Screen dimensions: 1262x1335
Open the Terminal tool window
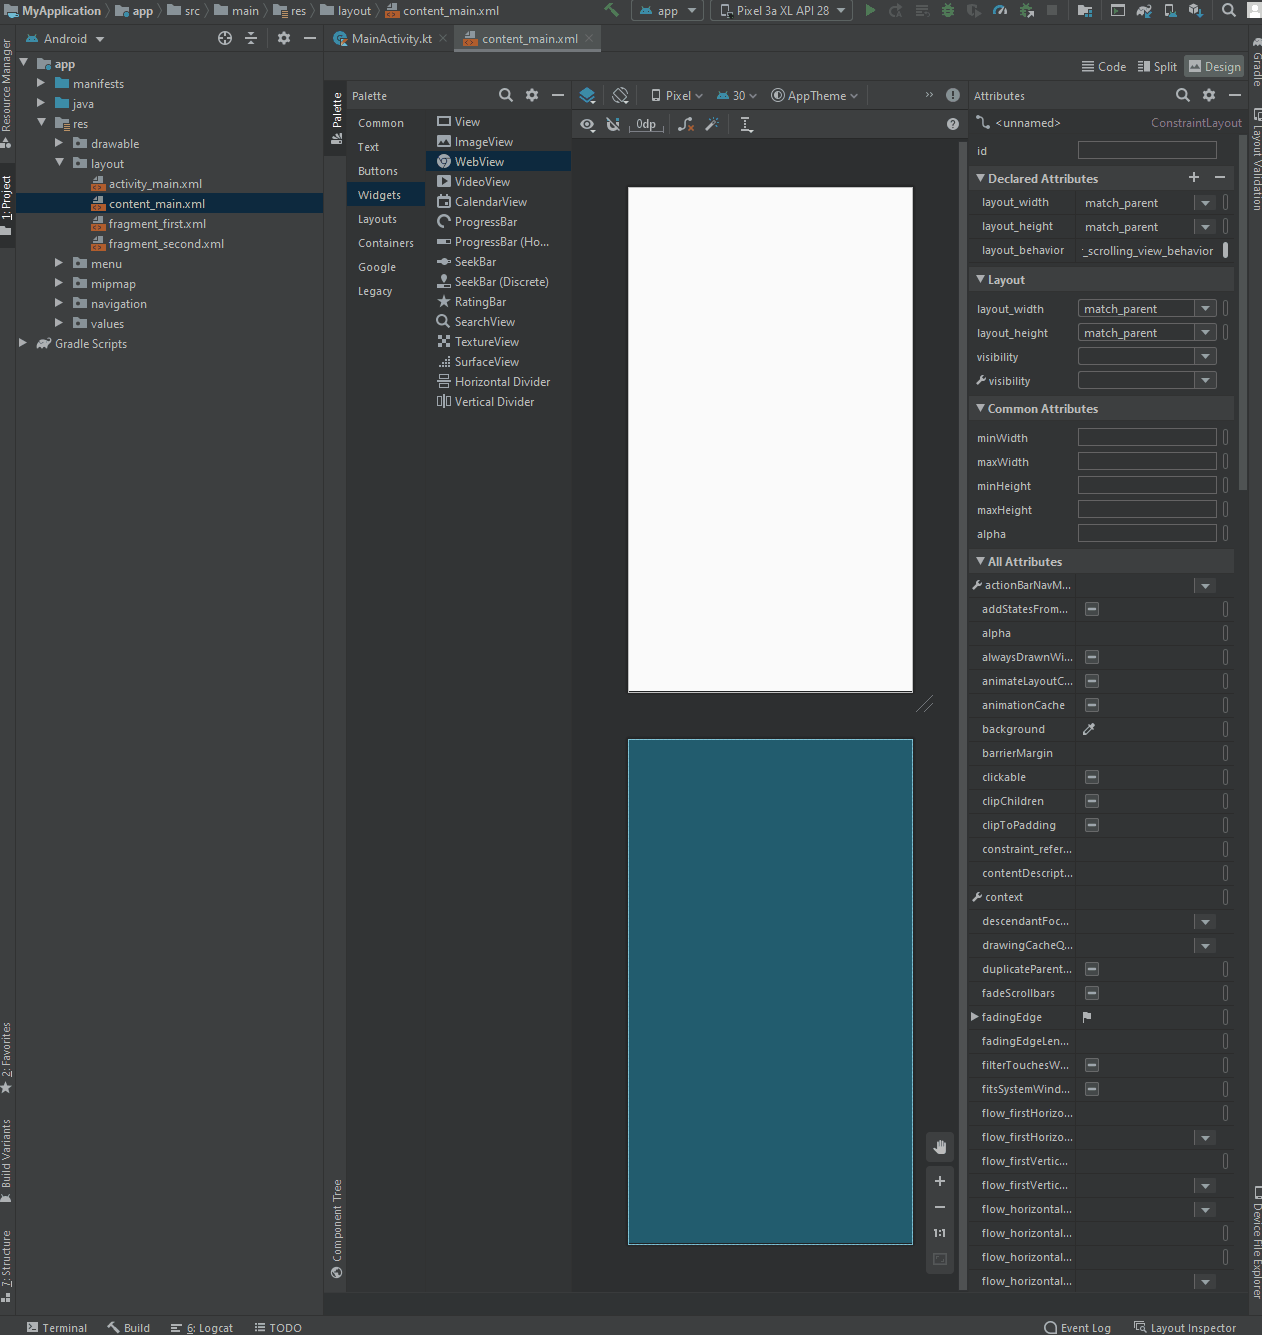click(x=57, y=1327)
